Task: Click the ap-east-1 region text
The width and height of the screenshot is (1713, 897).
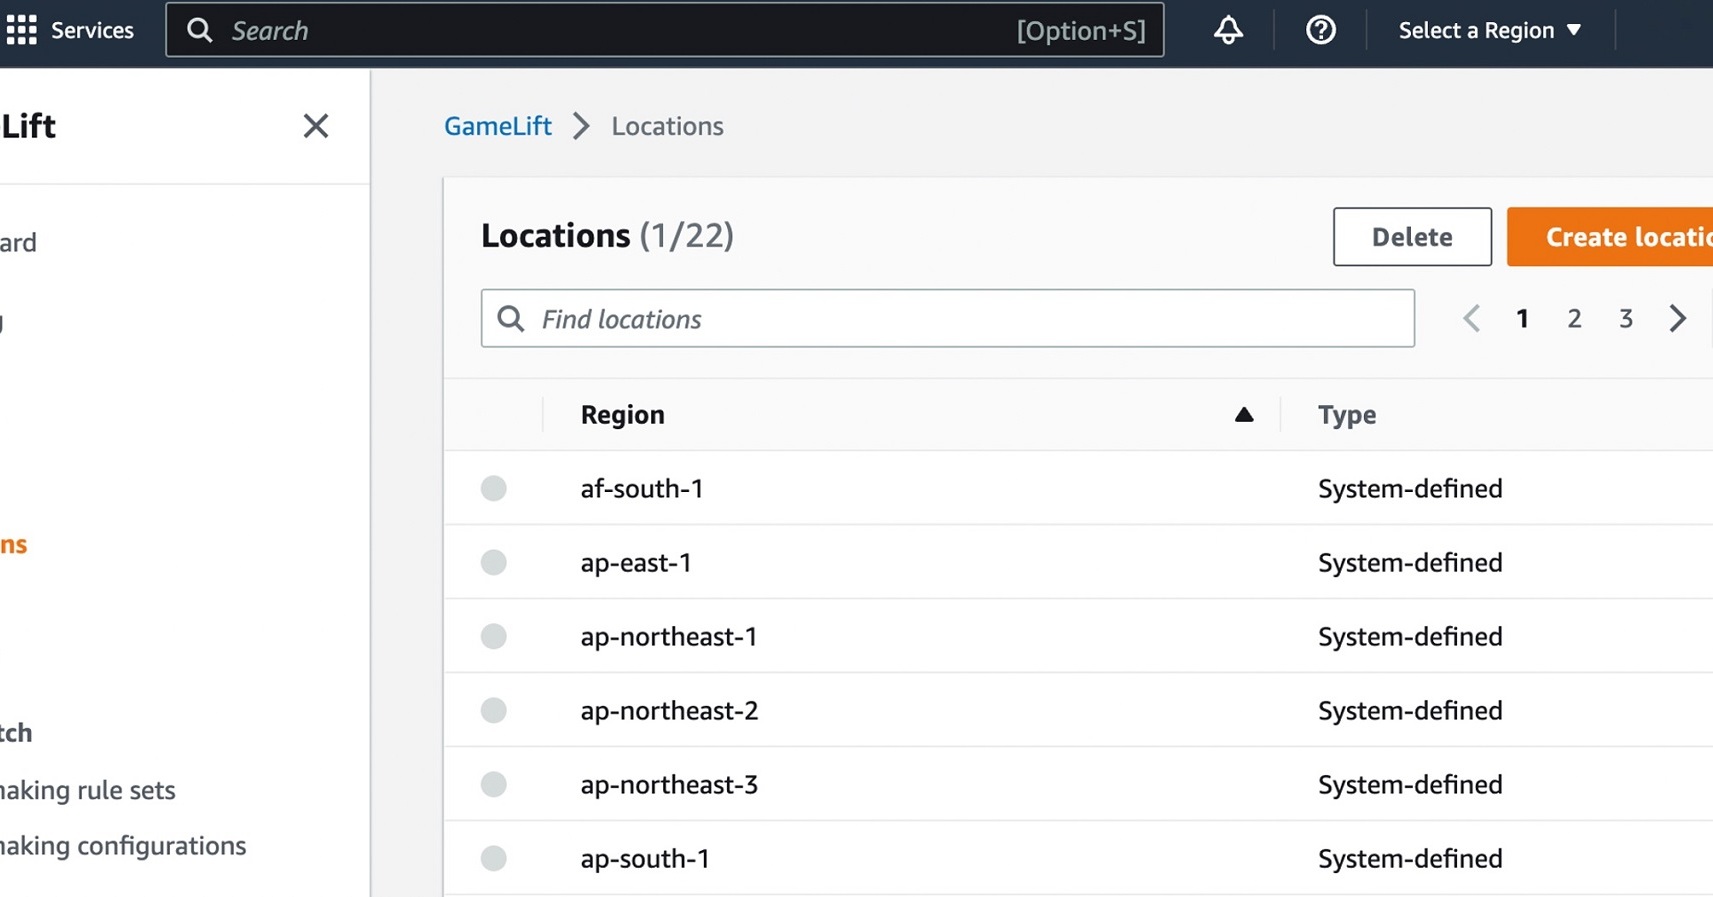Action: (x=636, y=562)
